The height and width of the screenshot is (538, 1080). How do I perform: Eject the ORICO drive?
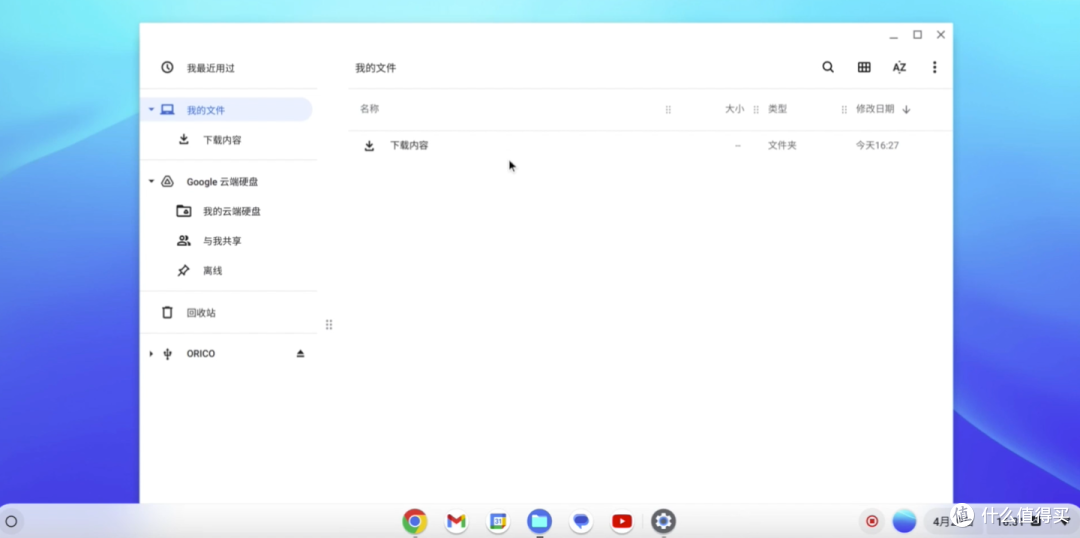pos(300,353)
